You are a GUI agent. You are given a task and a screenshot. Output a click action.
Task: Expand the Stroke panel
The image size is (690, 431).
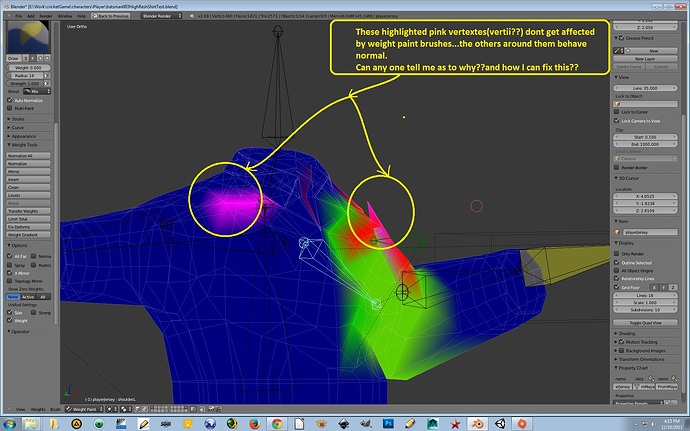16,119
